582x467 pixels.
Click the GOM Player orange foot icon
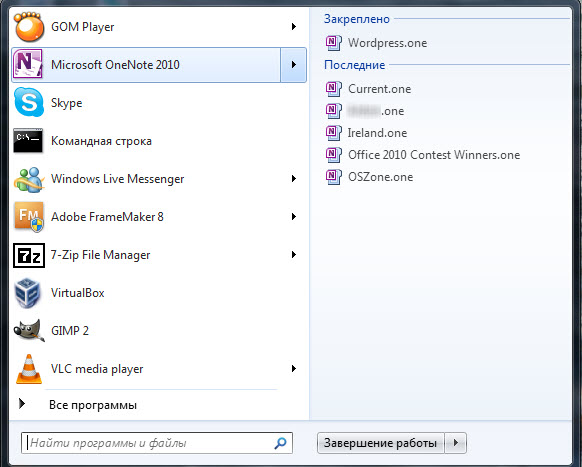tap(29, 26)
